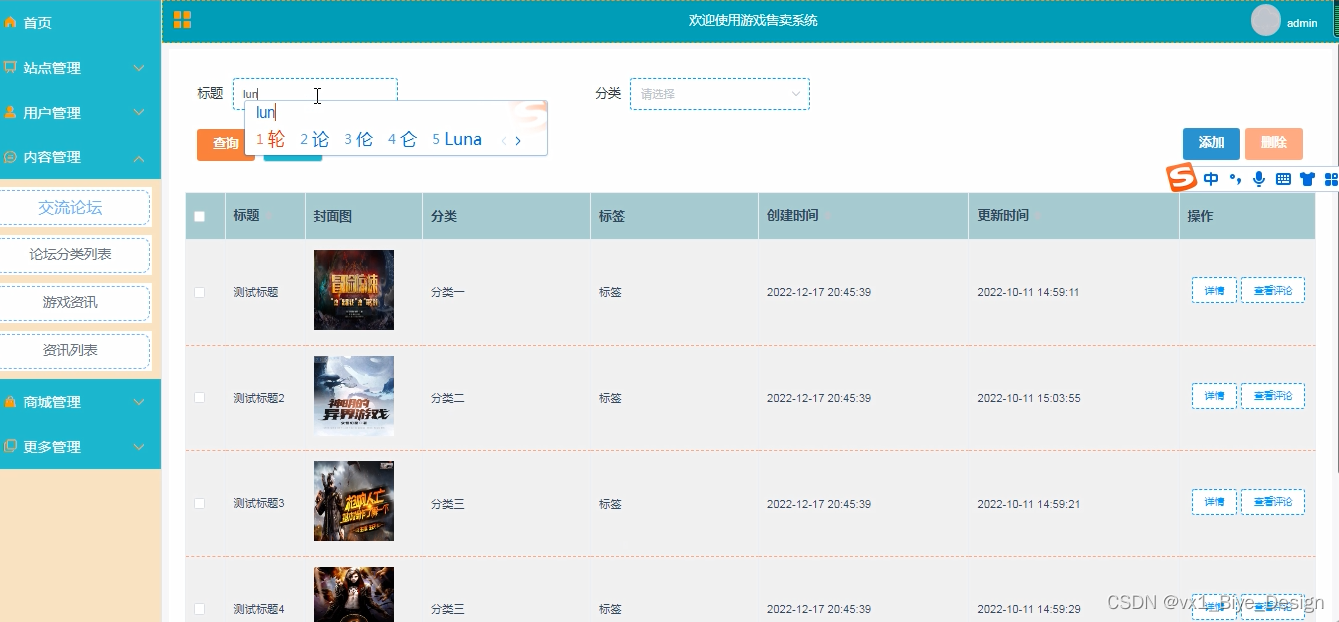Sort by 标题 column header
1339x622 pixels.
click(x=247, y=216)
